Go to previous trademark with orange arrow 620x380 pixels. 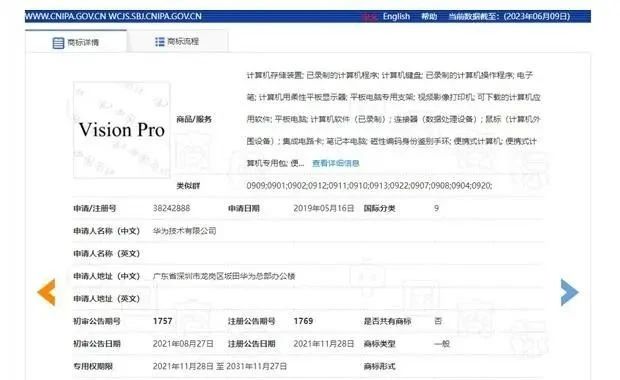click(x=46, y=292)
